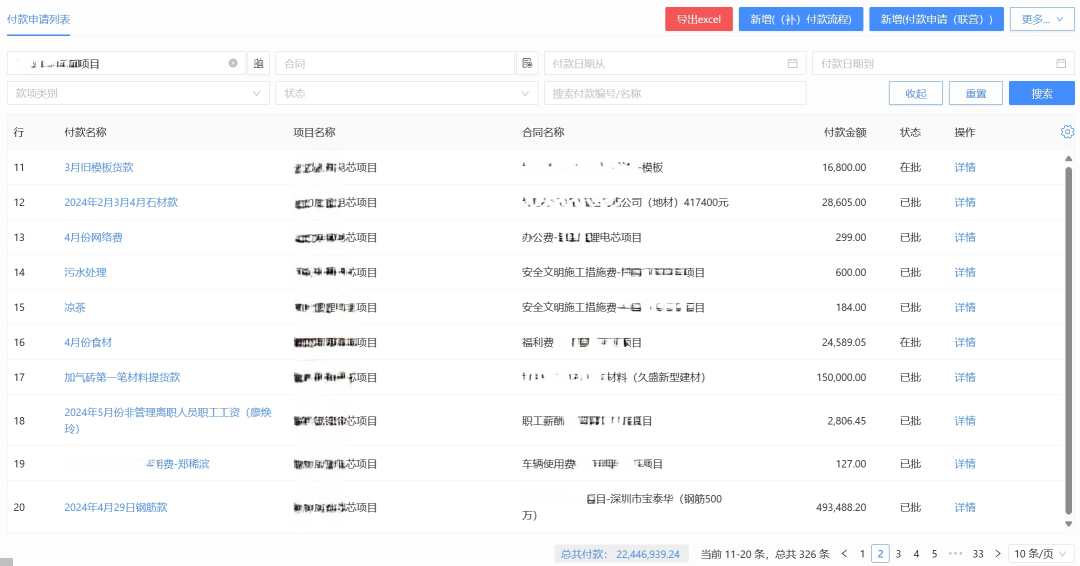This screenshot has height=566, width=1080.
Task: Open 3月旧模板货款 payment link
Action: (98, 167)
